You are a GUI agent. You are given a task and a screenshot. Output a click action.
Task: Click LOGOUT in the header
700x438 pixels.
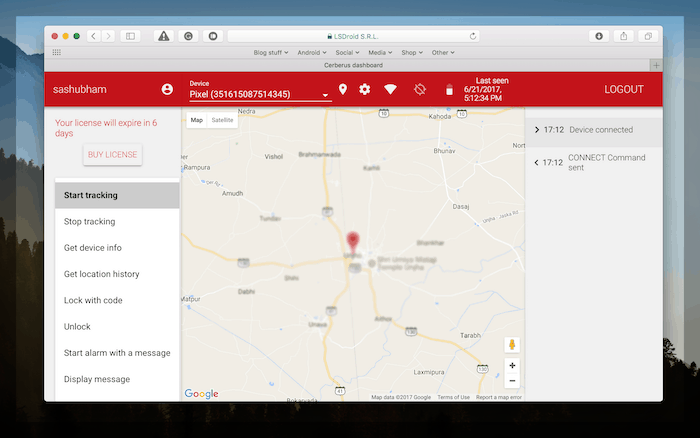pos(624,89)
